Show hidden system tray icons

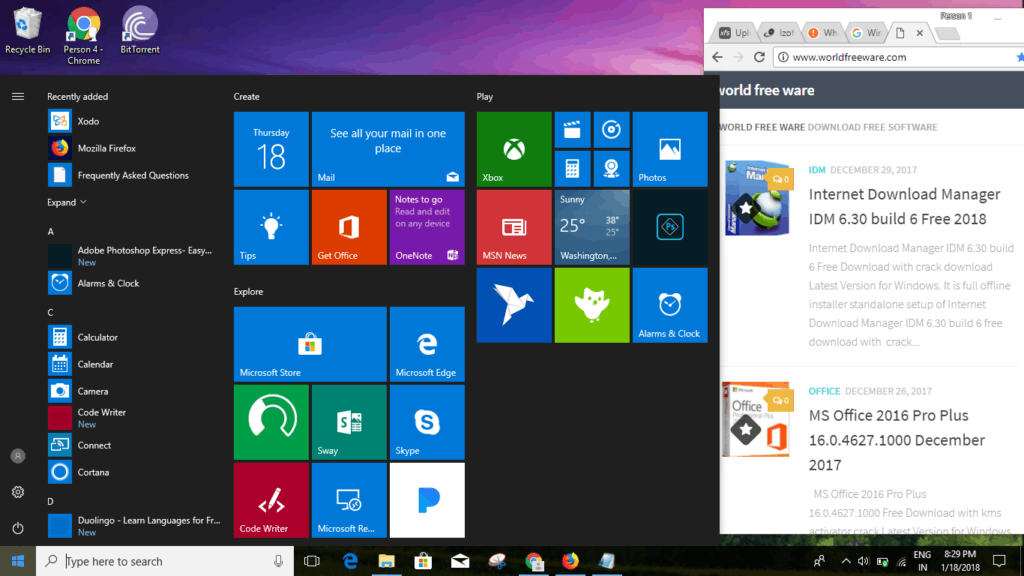(x=846, y=561)
